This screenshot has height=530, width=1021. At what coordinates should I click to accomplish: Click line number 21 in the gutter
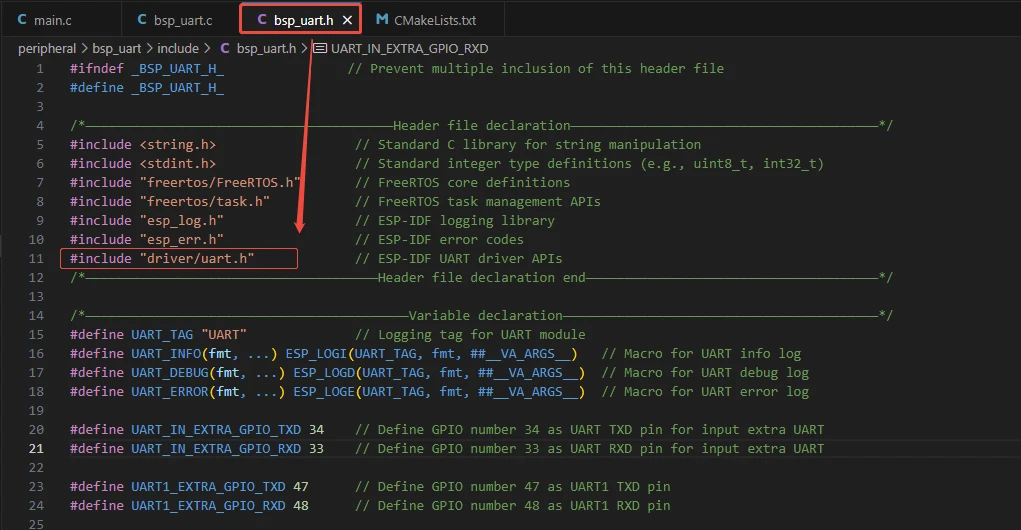(x=38, y=449)
